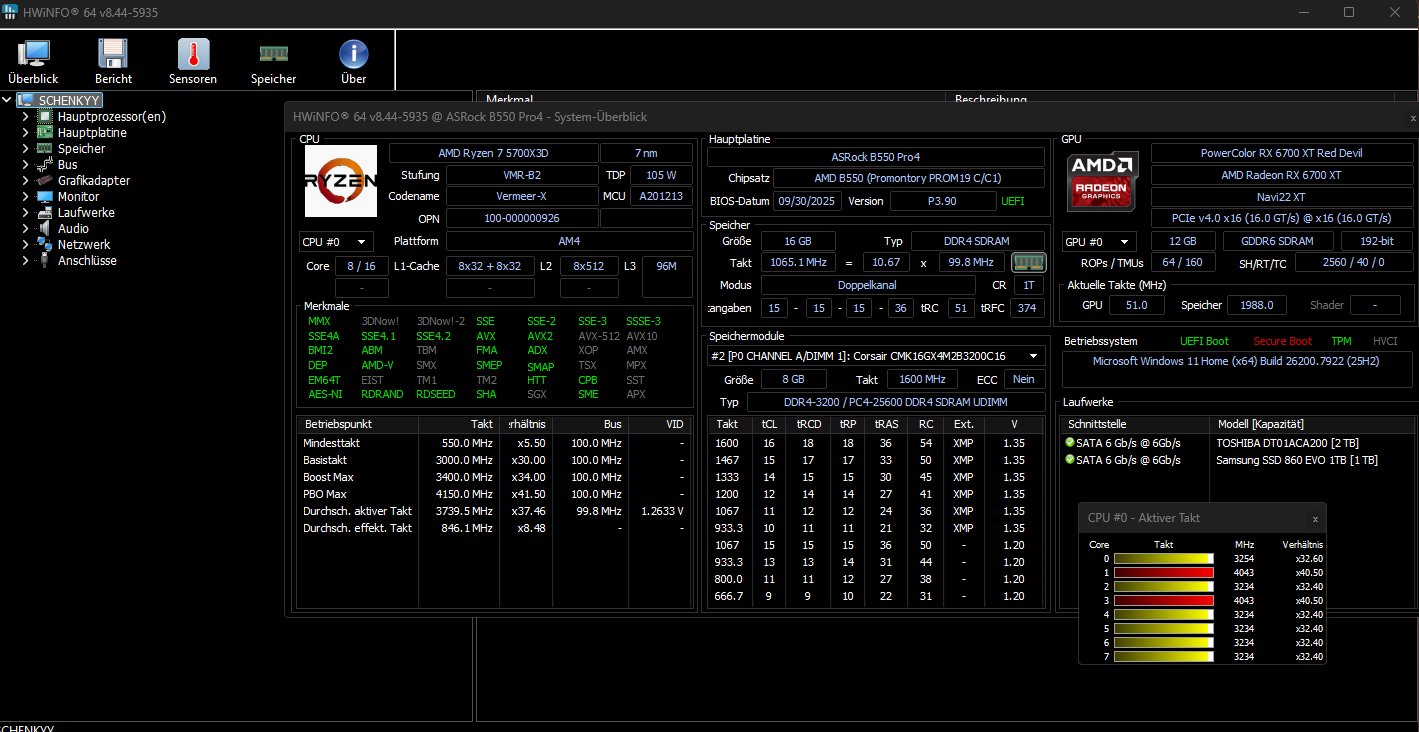Expand the Laufwerke tree node
1419x732 pixels.
point(26,212)
